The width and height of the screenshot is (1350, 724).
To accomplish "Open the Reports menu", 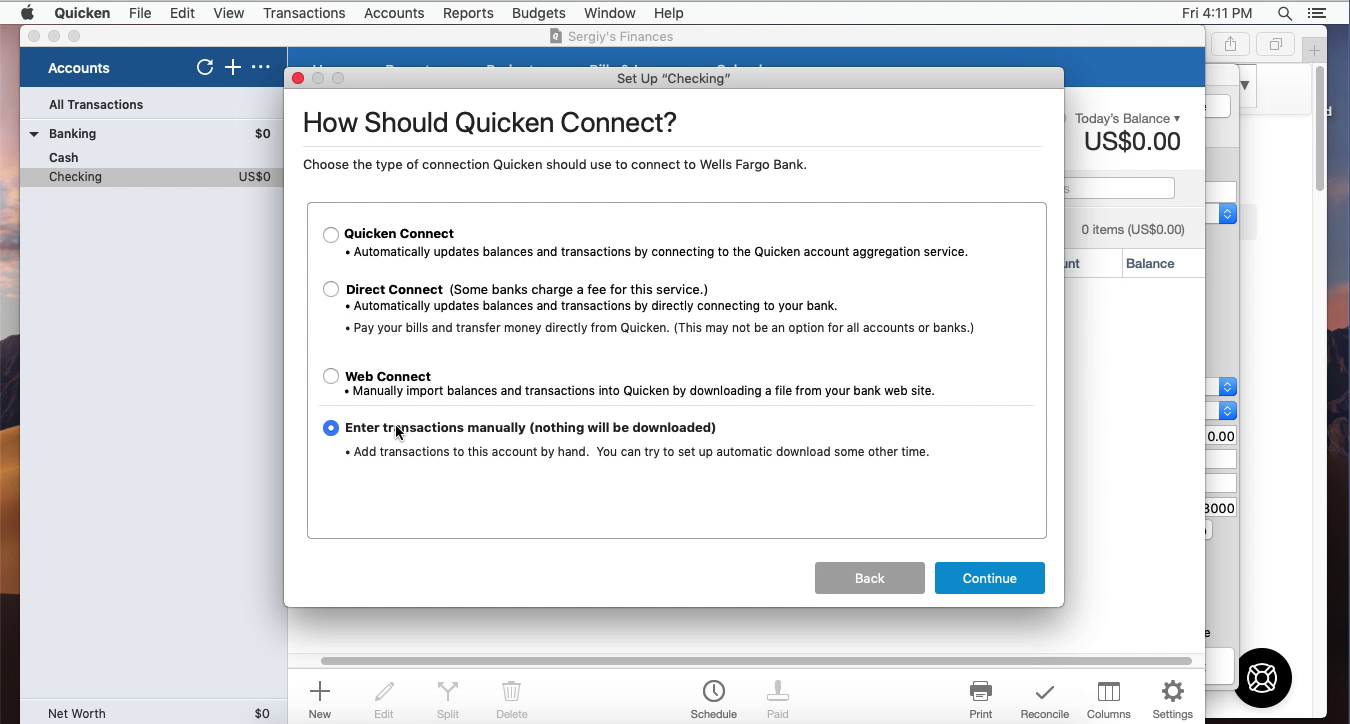I will [x=468, y=13].
